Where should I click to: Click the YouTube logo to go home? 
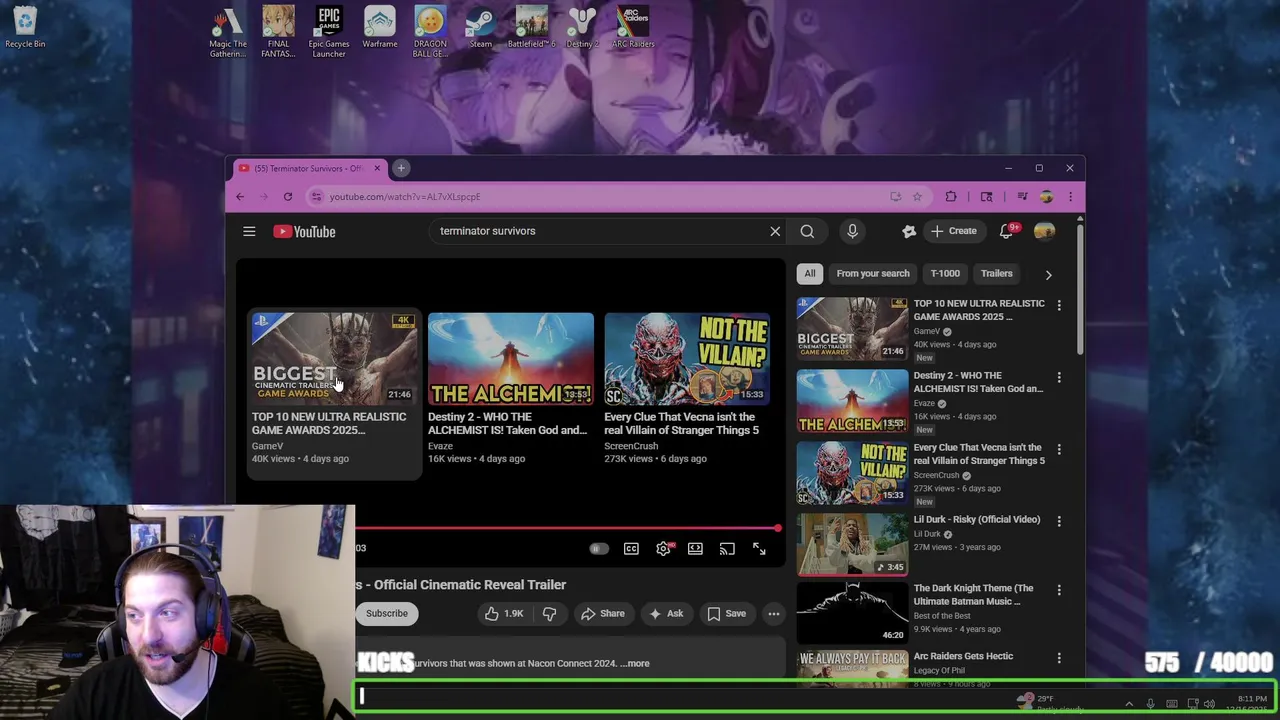click(x=304, y=231)
